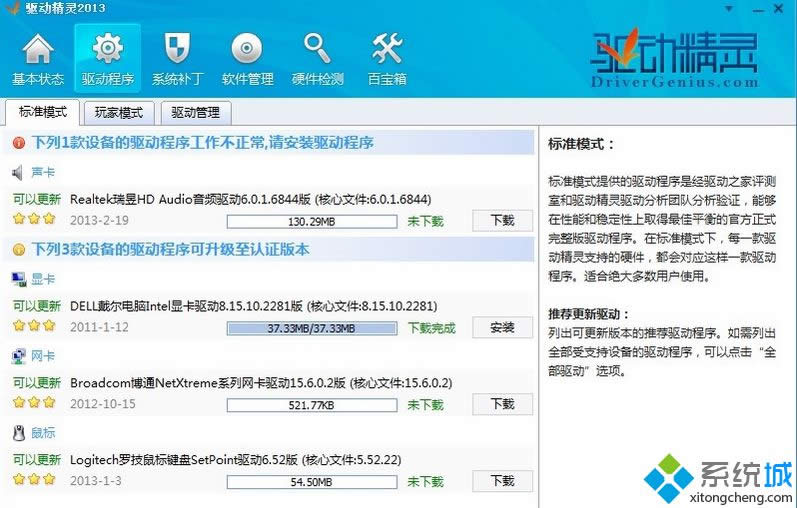Screen dimensions: 797x508
Task: Download the Broadcom NetXtreme driver
Action: point(502,404)
